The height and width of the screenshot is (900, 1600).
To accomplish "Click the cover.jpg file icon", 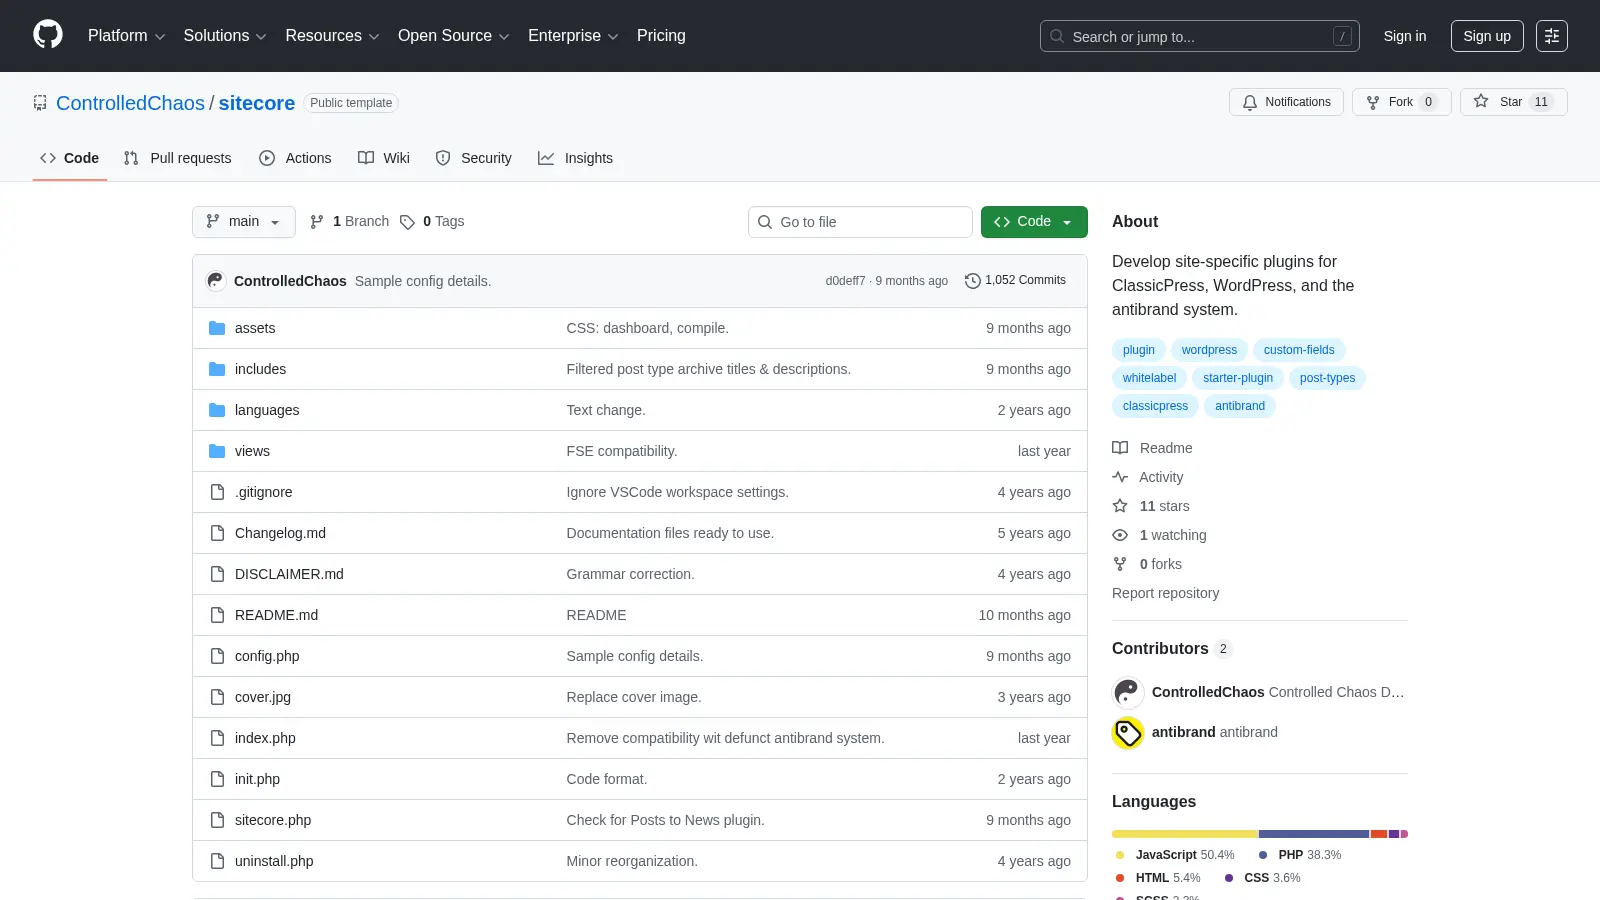I will pos(217,697).
